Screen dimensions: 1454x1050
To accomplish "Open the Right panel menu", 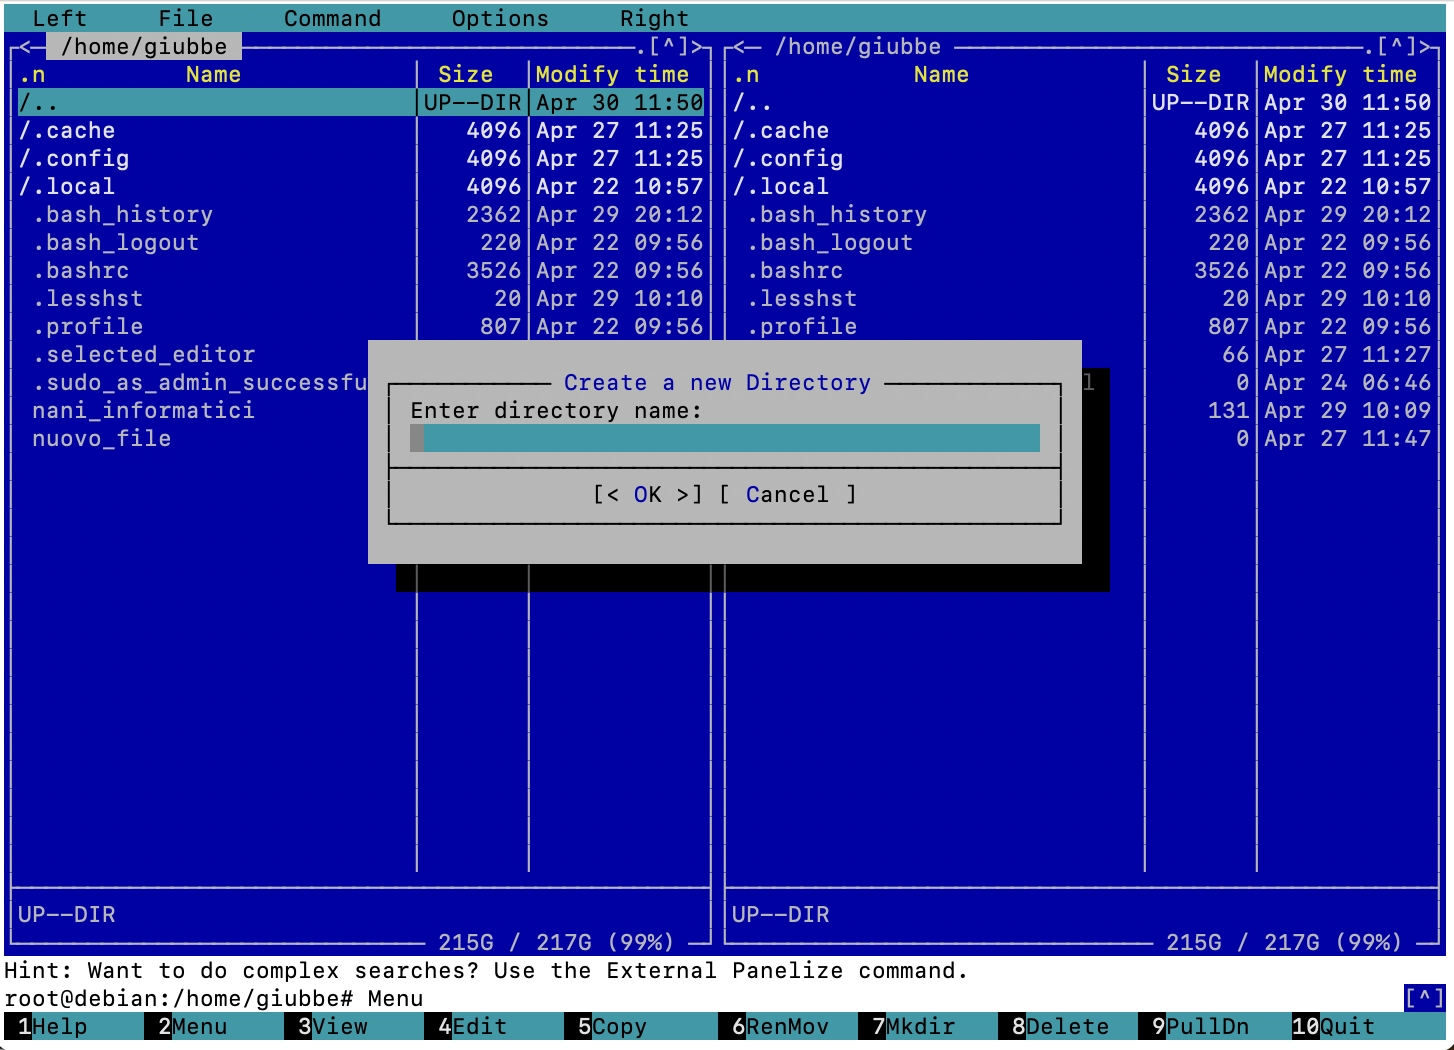I will (x=654, y=18).
